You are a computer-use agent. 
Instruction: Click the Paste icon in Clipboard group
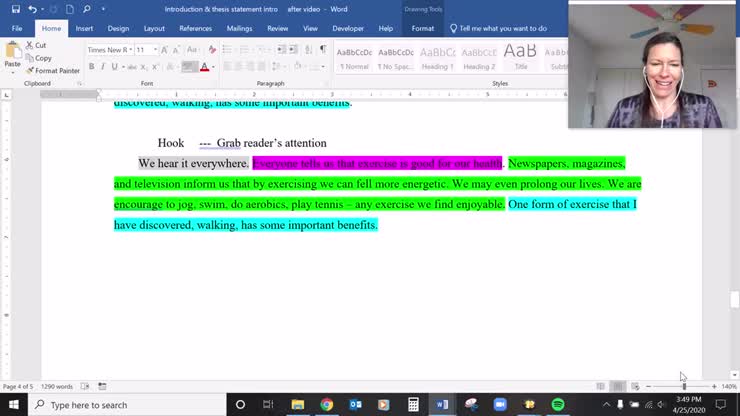tap(12, 49)
